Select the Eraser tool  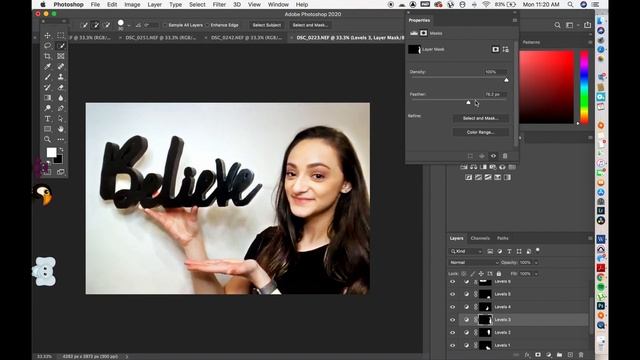[x=60, y=87]
